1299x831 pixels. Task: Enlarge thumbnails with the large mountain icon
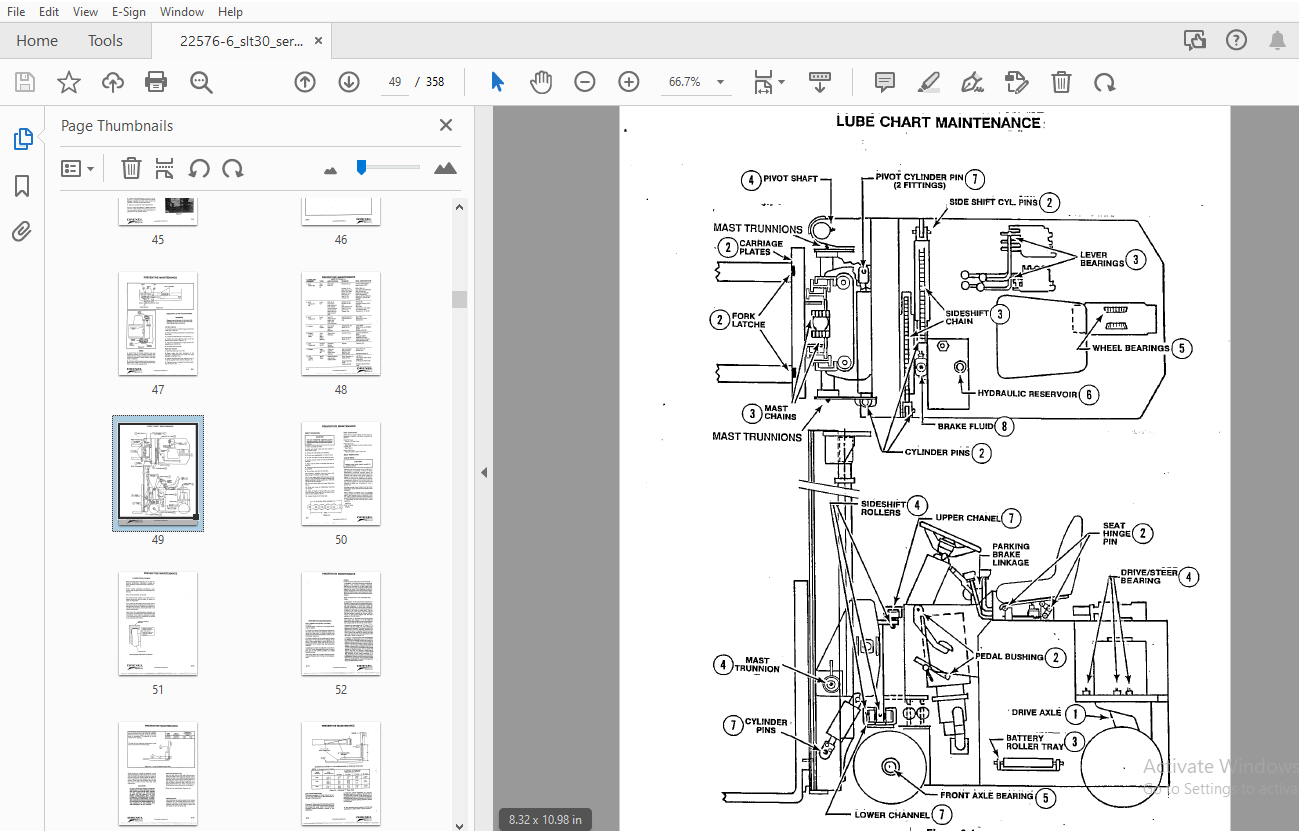point(445,168)
